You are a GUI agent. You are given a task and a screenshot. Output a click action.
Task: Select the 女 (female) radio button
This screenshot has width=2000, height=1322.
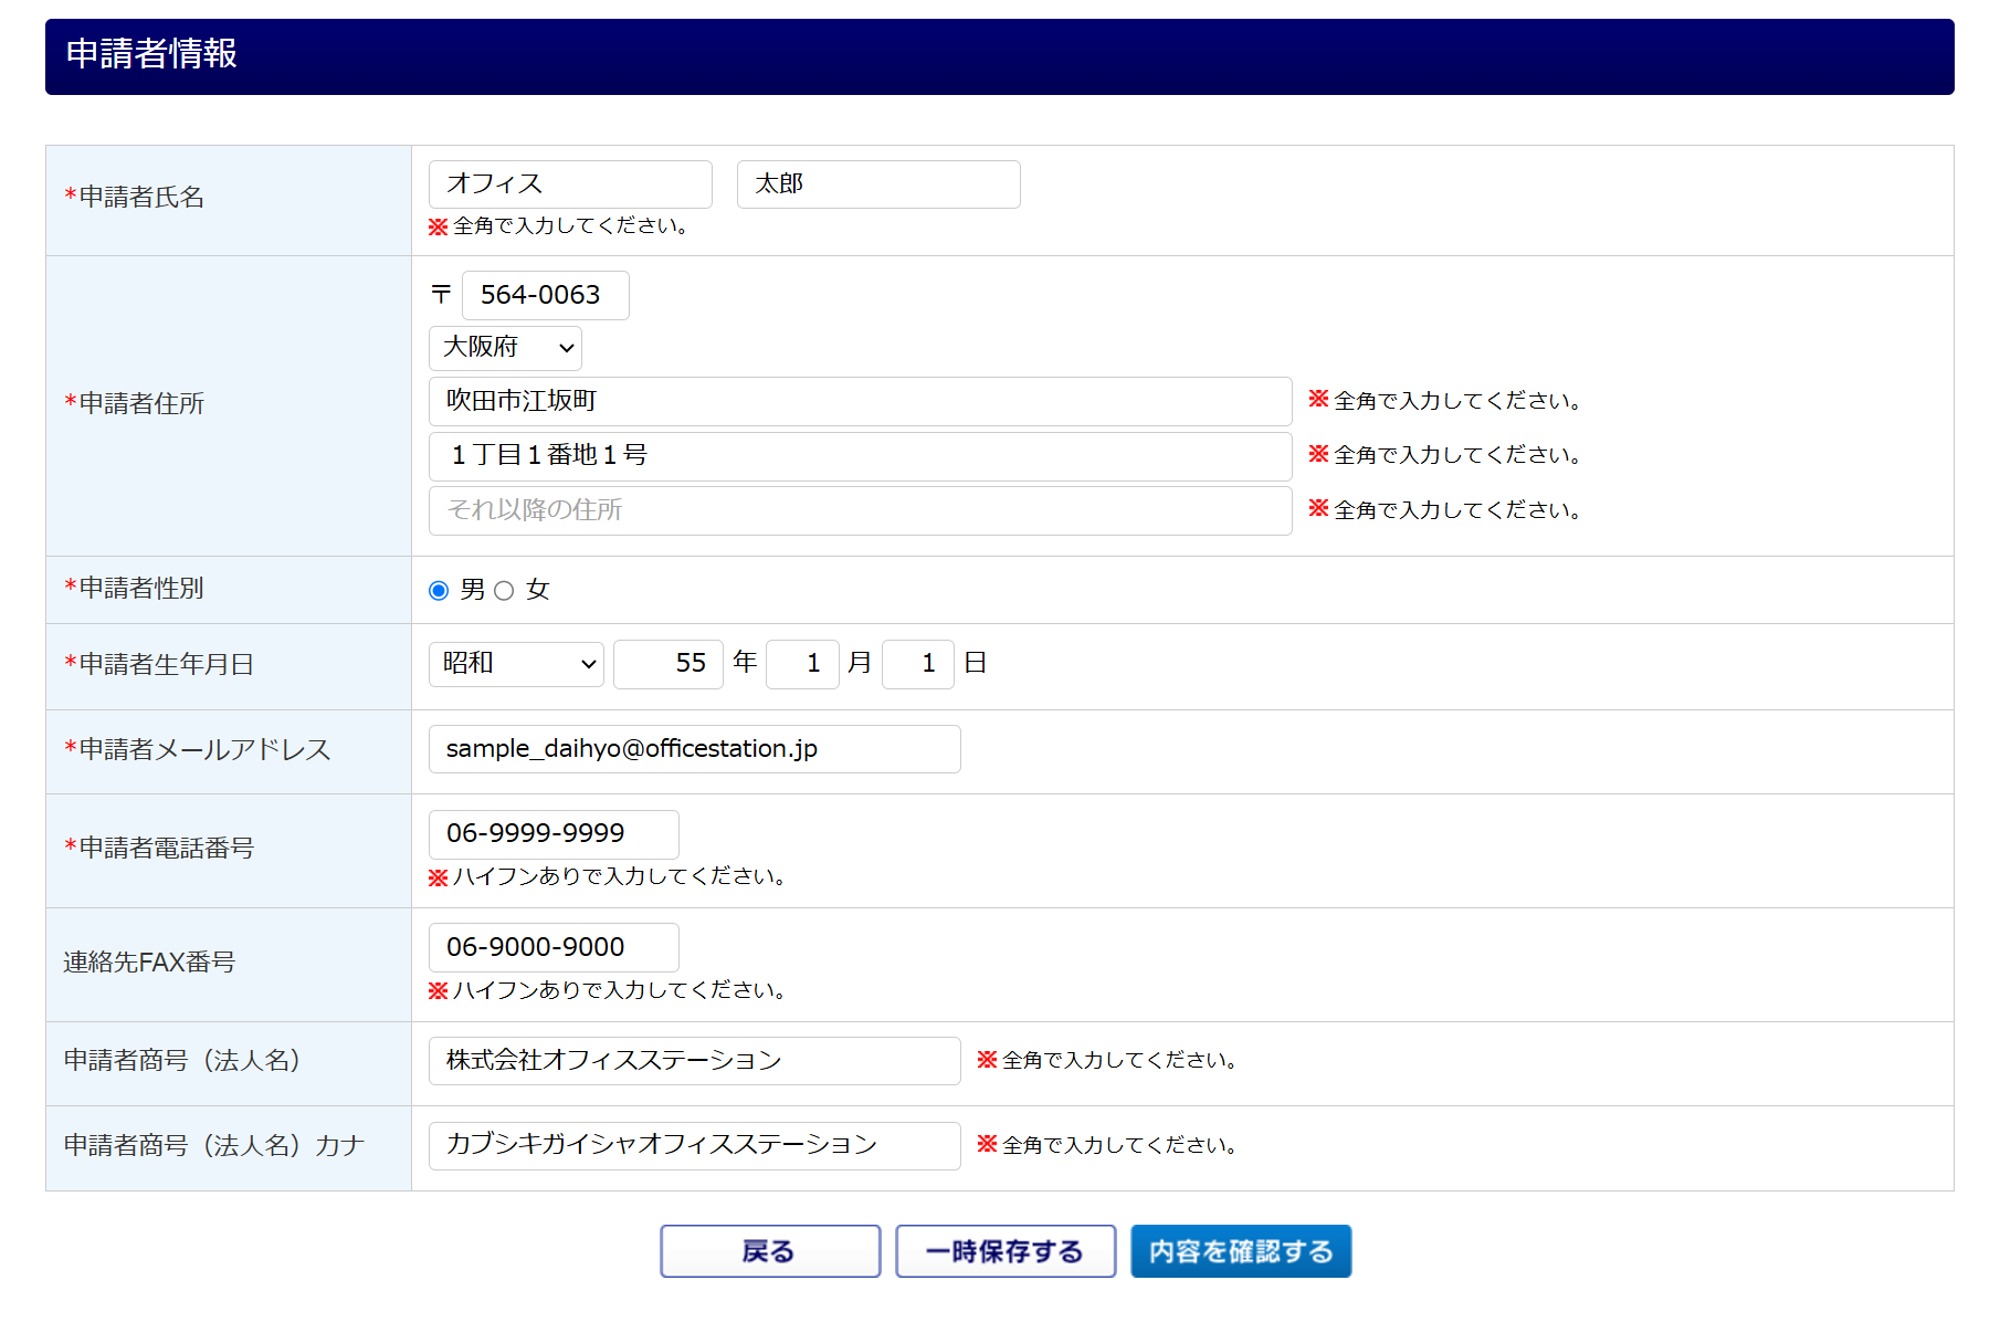pos(505,590)
